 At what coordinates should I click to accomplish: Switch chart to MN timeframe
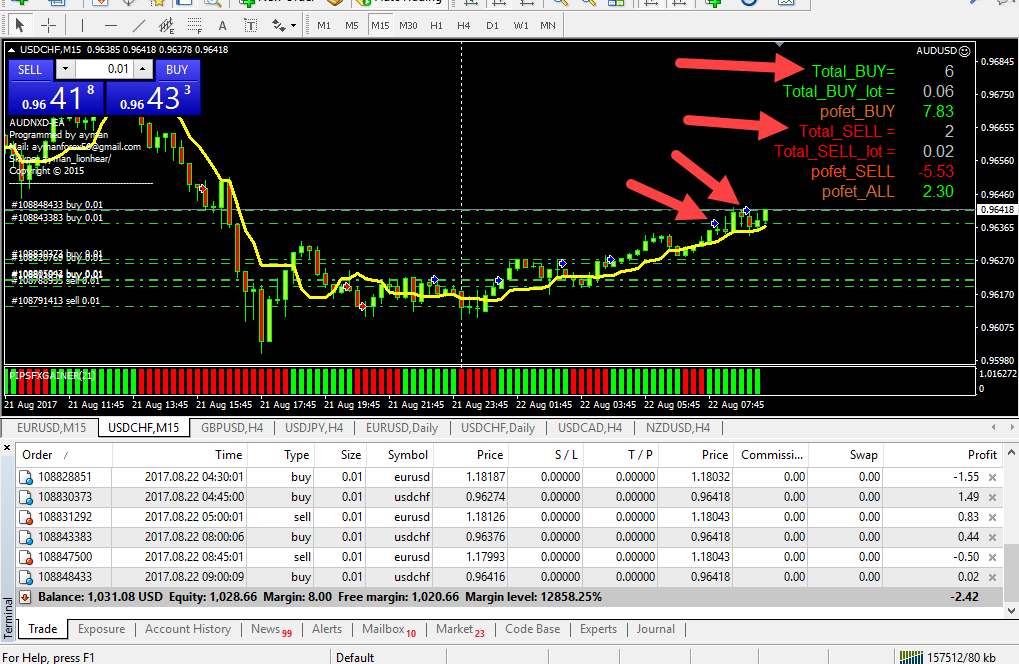coord(548,25)
